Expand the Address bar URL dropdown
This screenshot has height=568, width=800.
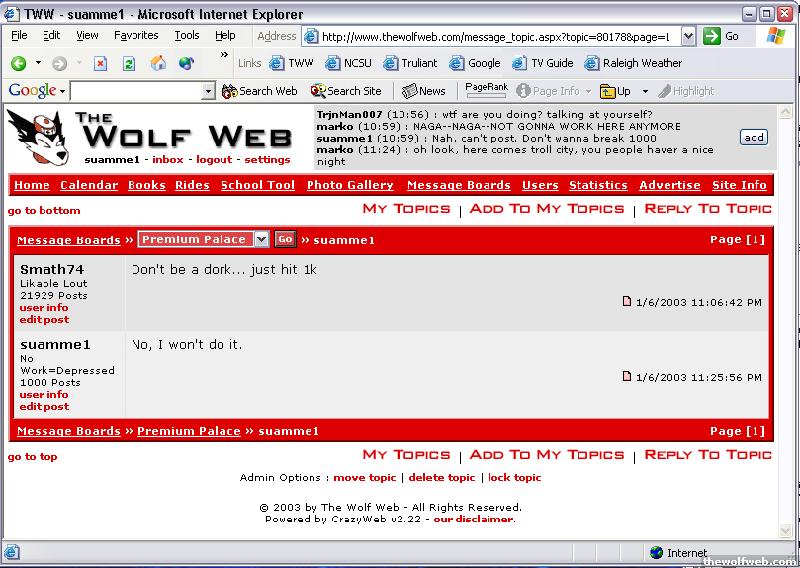point(688,36)
